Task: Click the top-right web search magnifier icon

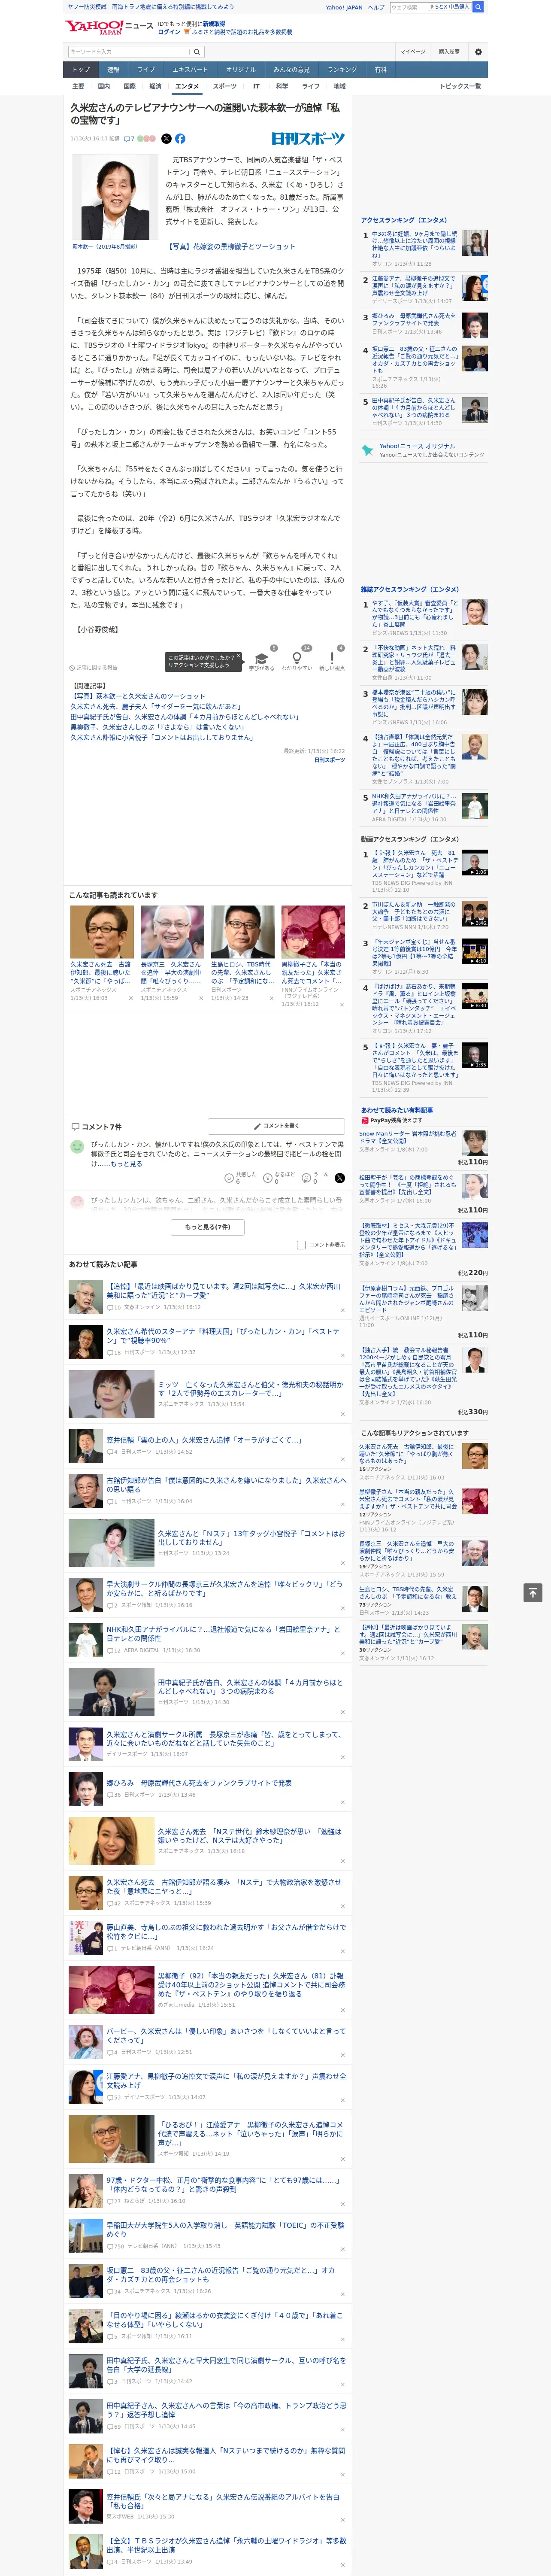Action: pyautogui.click(x=478, y=7)
